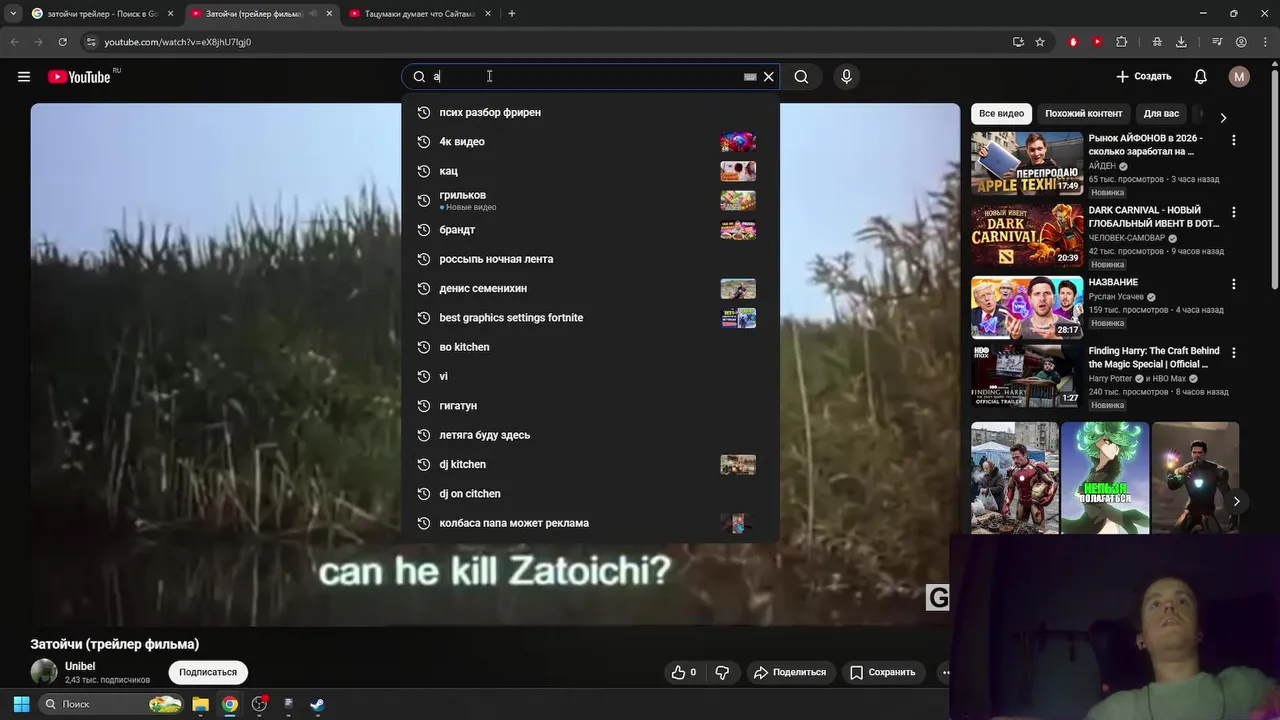Open the account avatar menu
This screenshot has height=720, width=1280.
click(x=1239, y=77)
